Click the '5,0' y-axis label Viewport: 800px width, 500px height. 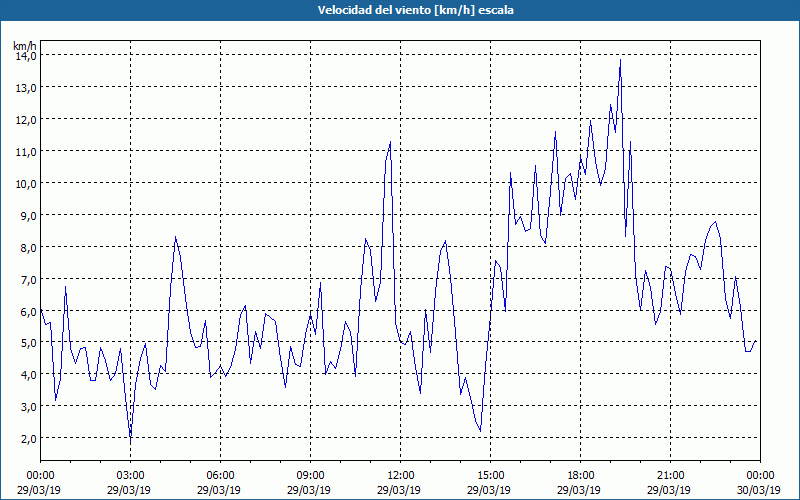[x=28, y=343]
